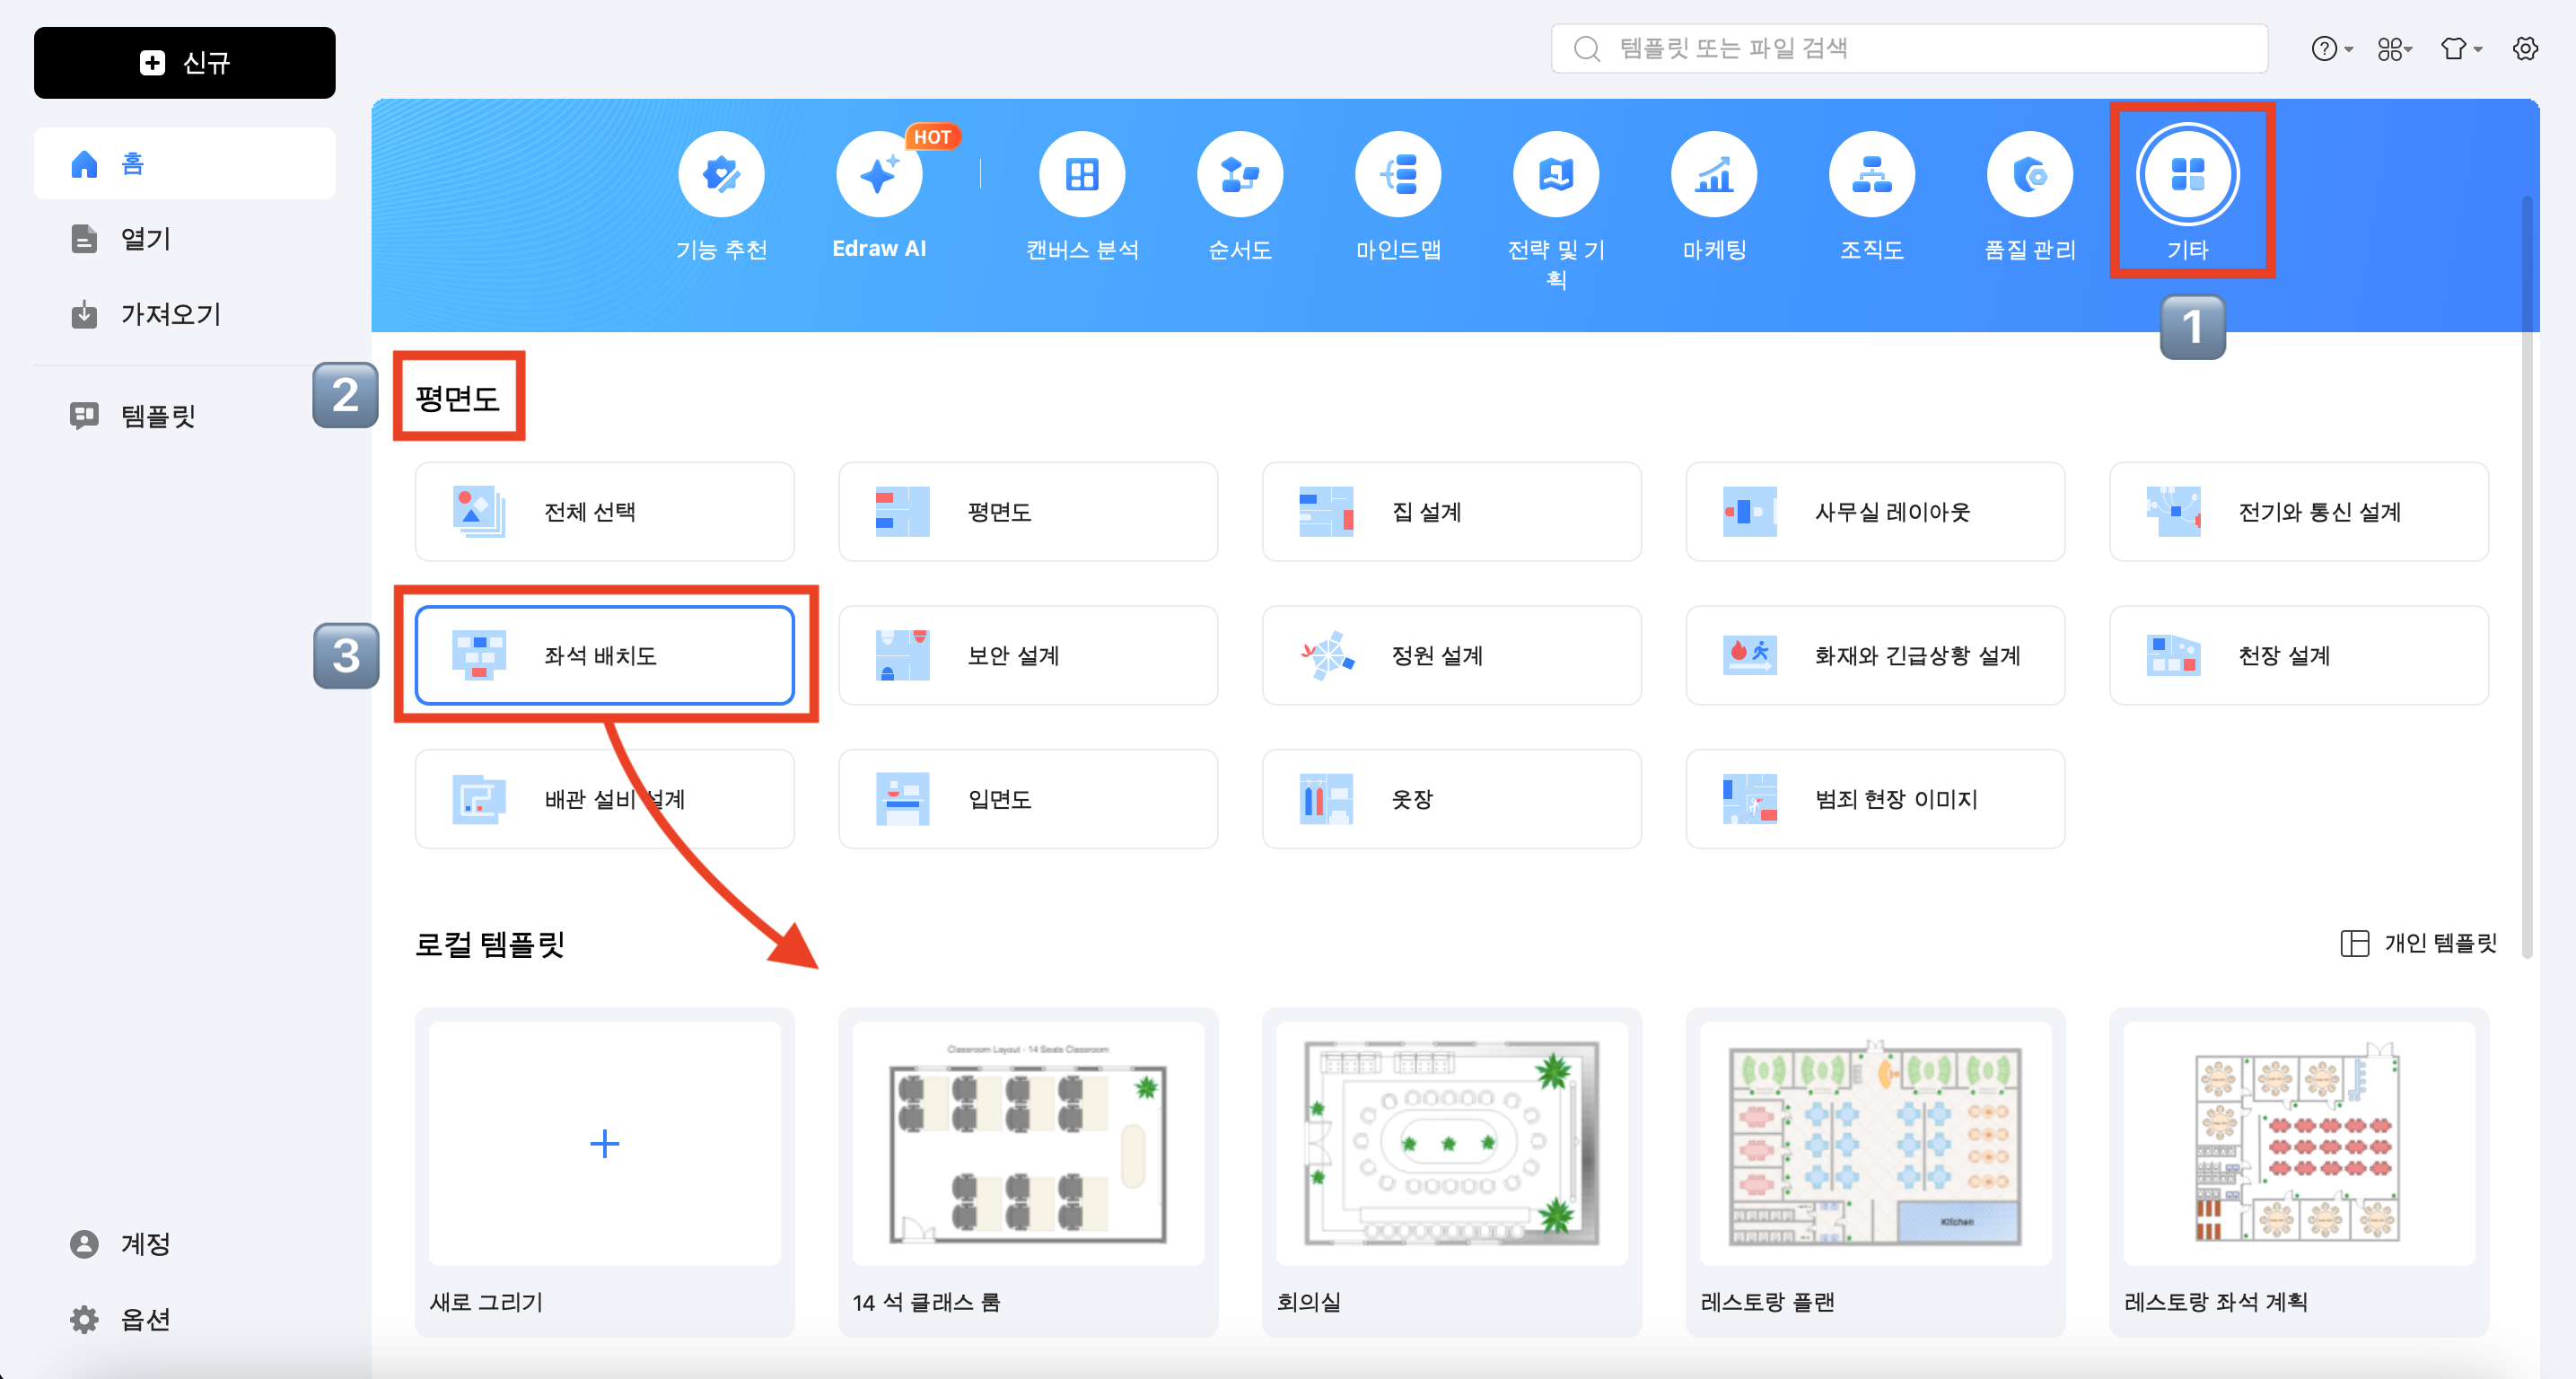Select the 순서도 flowchart category icon
The height and width of the screenshot is (1379, 2576).
[x=1240, y=175]
